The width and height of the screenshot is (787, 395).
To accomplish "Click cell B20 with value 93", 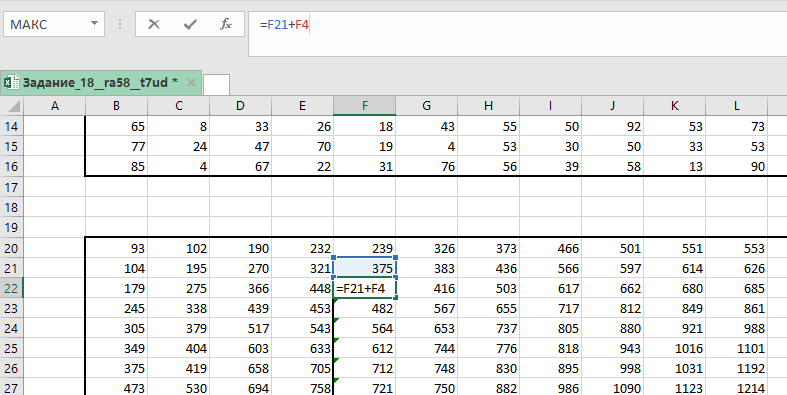I will pos(116,248).
